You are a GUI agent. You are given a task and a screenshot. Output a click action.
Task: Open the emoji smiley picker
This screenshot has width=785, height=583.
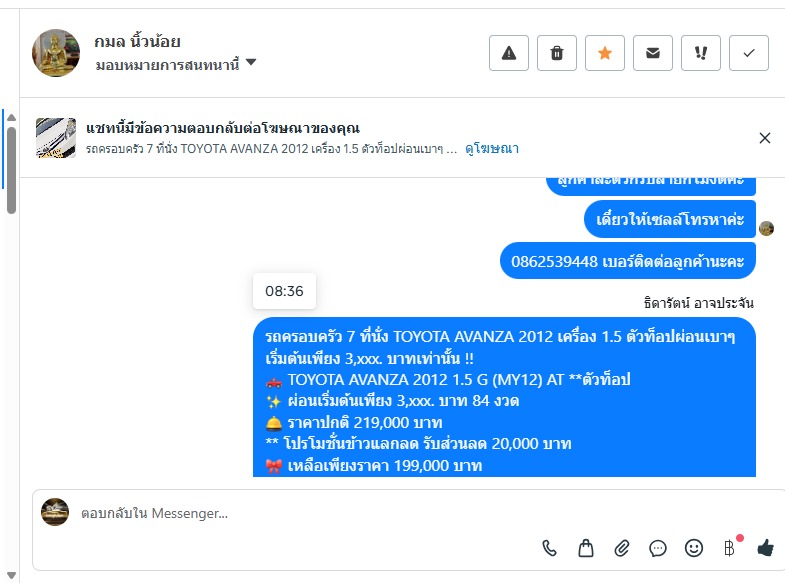coord(694,547)
